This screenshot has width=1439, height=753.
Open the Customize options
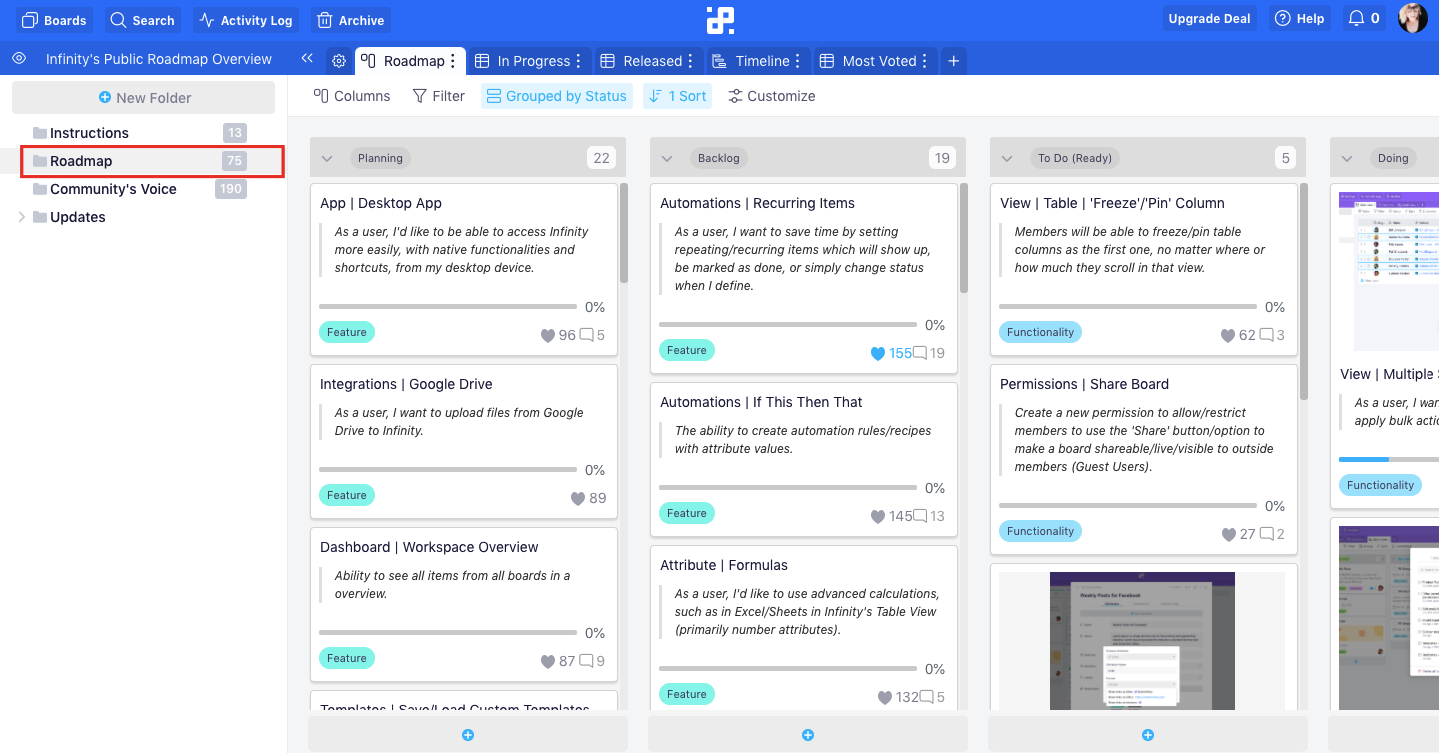771,96
